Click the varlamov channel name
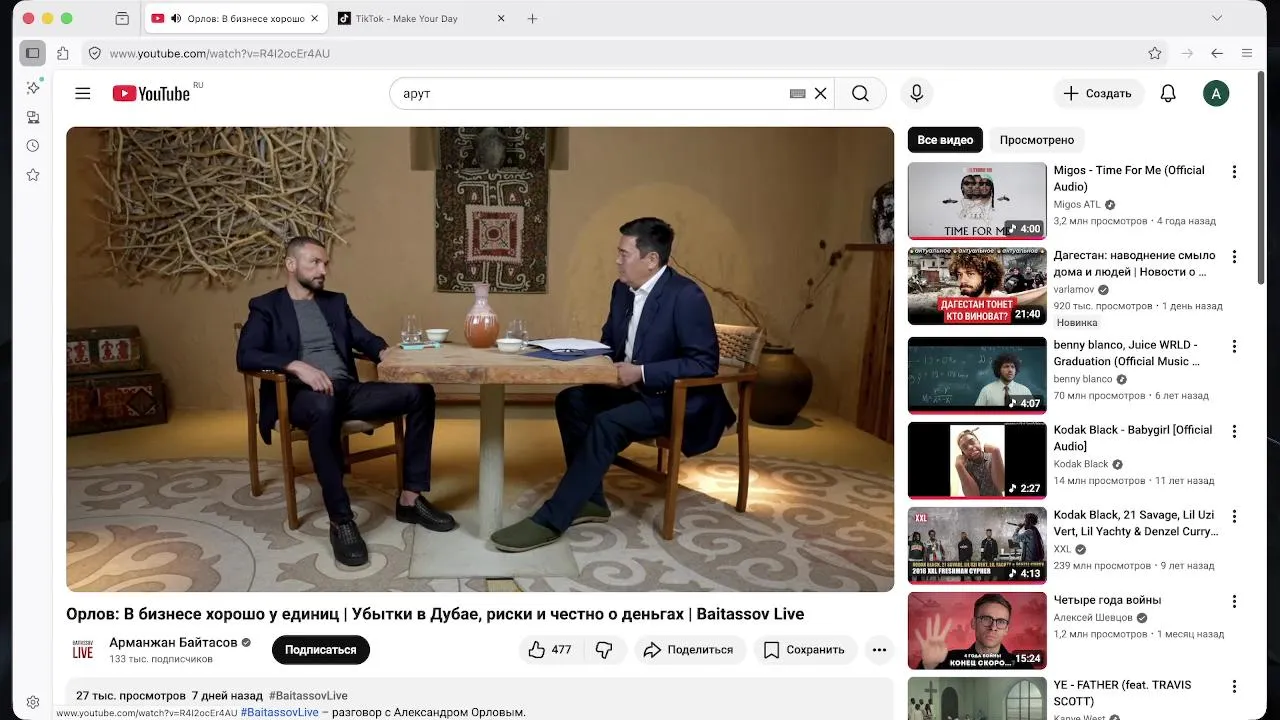Image resolution: width=1280 pixels, height=720 pixels. [1074, 290]
